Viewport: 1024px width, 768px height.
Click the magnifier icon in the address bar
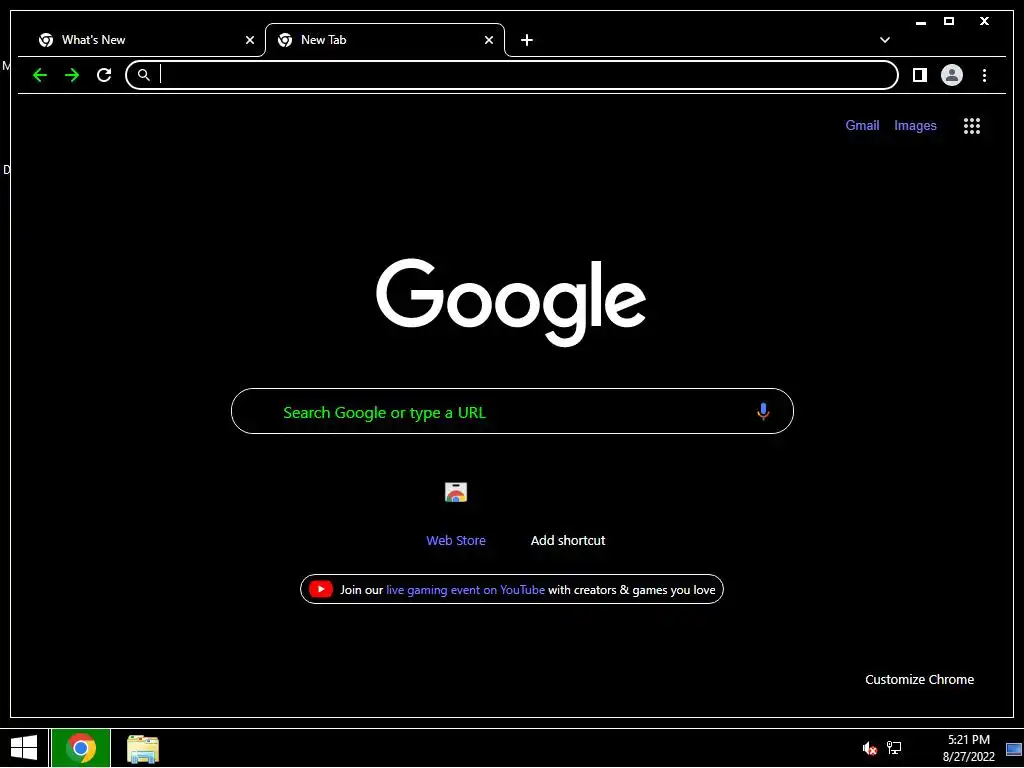click(x=144, y=75)
